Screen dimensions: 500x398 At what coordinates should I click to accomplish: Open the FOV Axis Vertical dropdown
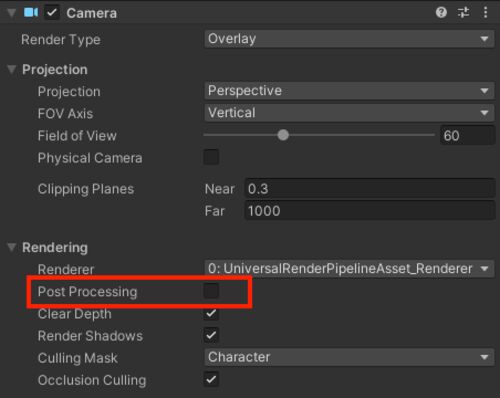[x=349, y=113]
